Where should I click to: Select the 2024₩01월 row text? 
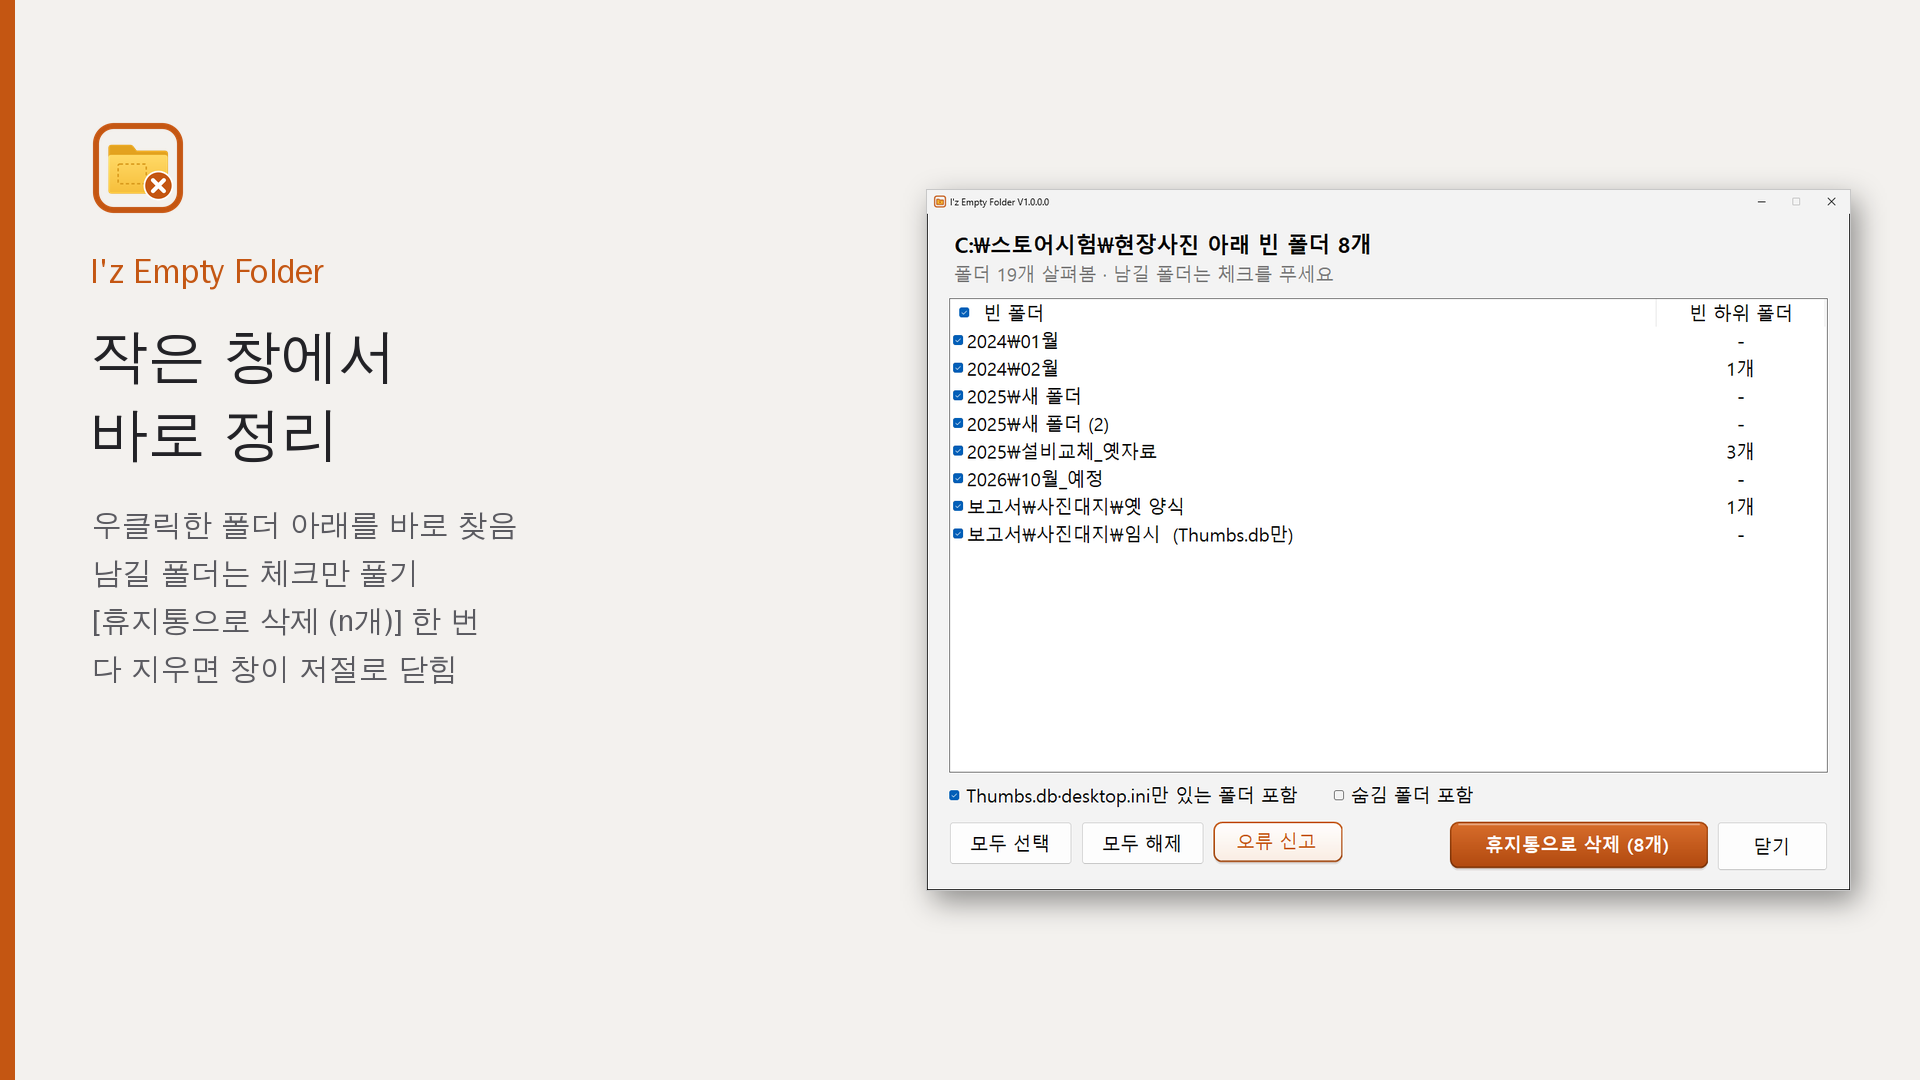[x=1013, y=341]
